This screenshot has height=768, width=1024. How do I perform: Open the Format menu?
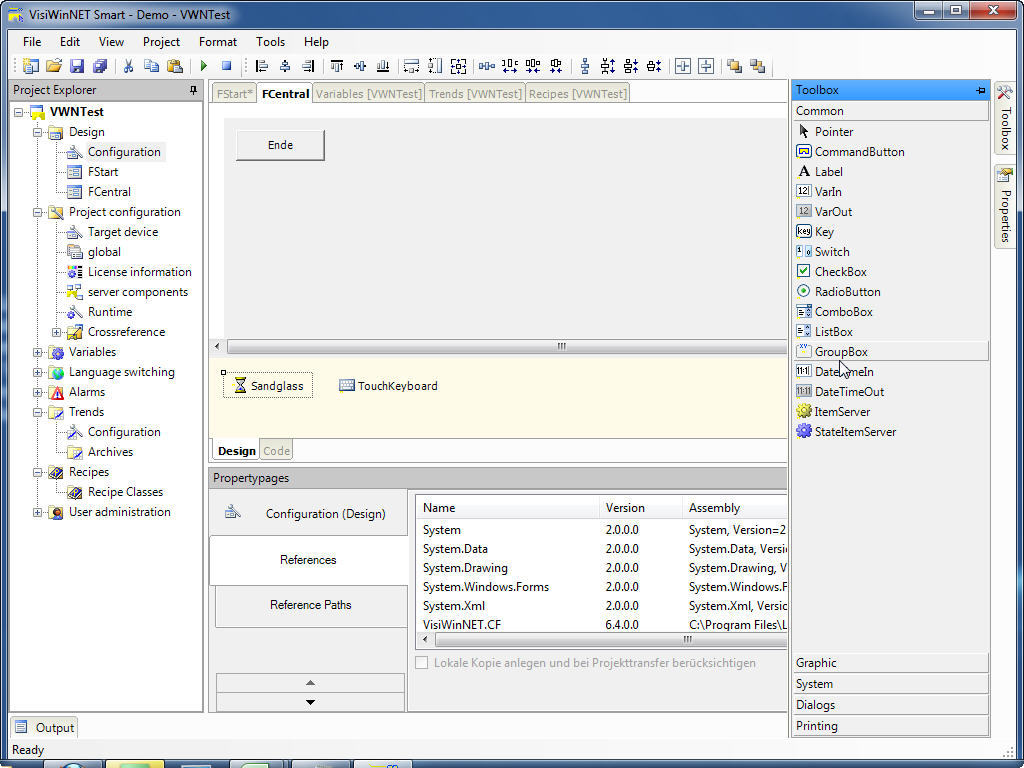(217, 42)
